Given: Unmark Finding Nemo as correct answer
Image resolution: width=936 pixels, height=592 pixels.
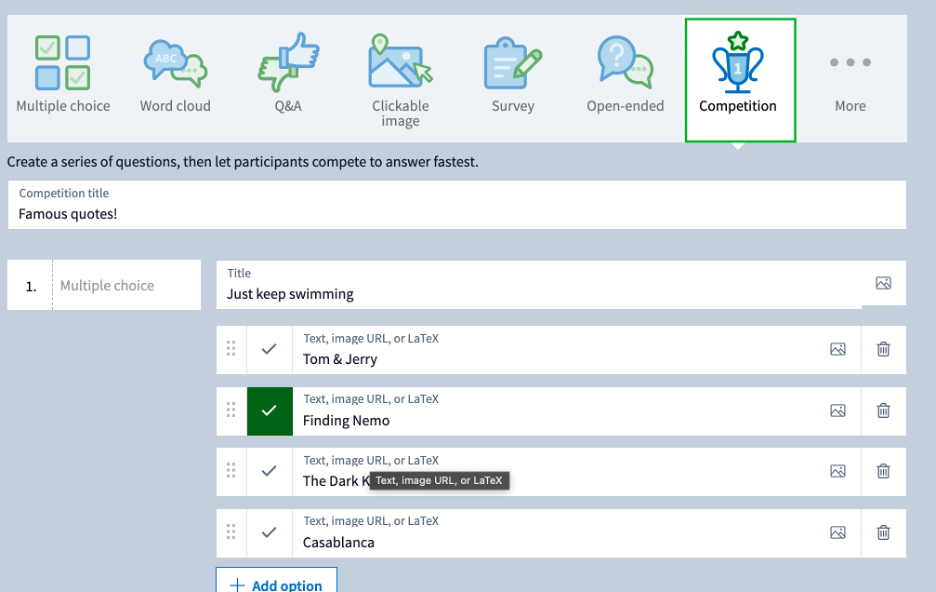Looking at the screenshot, I should tap(269, 411).
